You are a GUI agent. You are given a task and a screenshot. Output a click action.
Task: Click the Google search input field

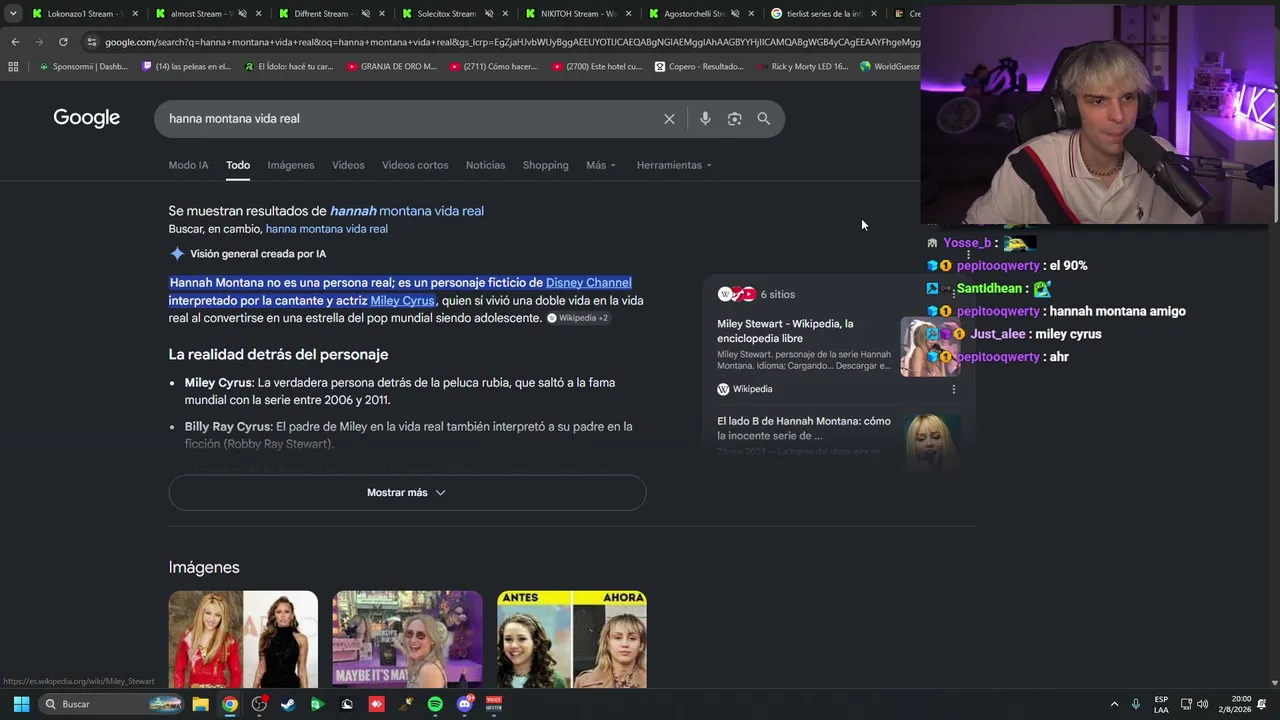tap(410, 119)
